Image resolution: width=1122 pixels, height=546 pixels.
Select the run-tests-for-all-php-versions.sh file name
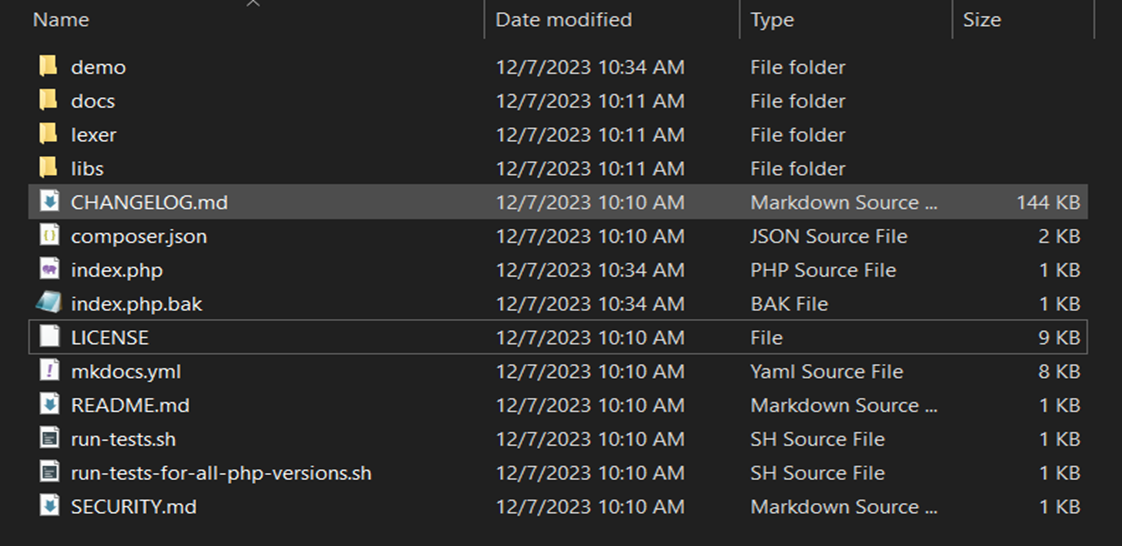coord(221,473)
